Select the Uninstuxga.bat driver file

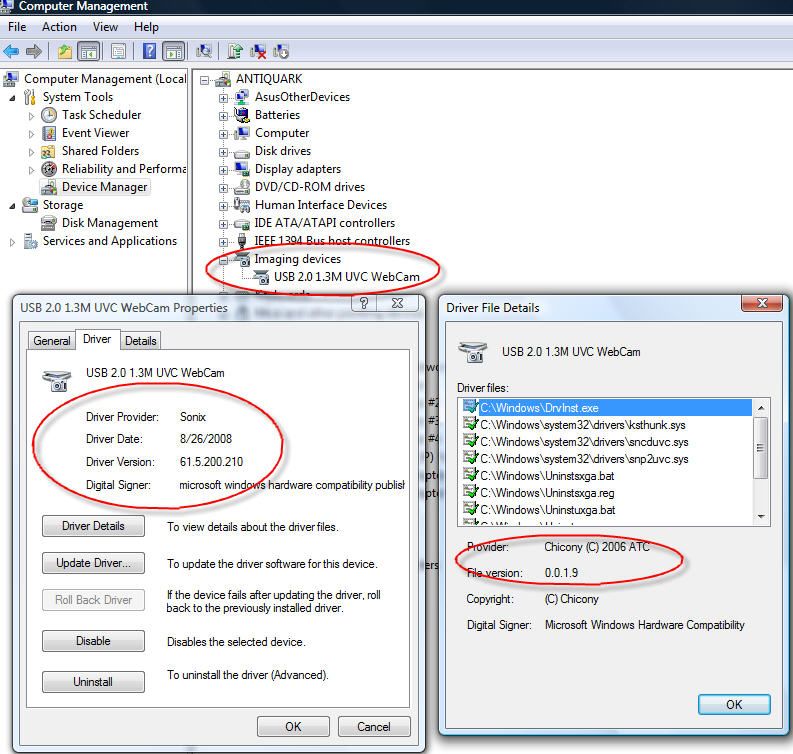point(548,510)
